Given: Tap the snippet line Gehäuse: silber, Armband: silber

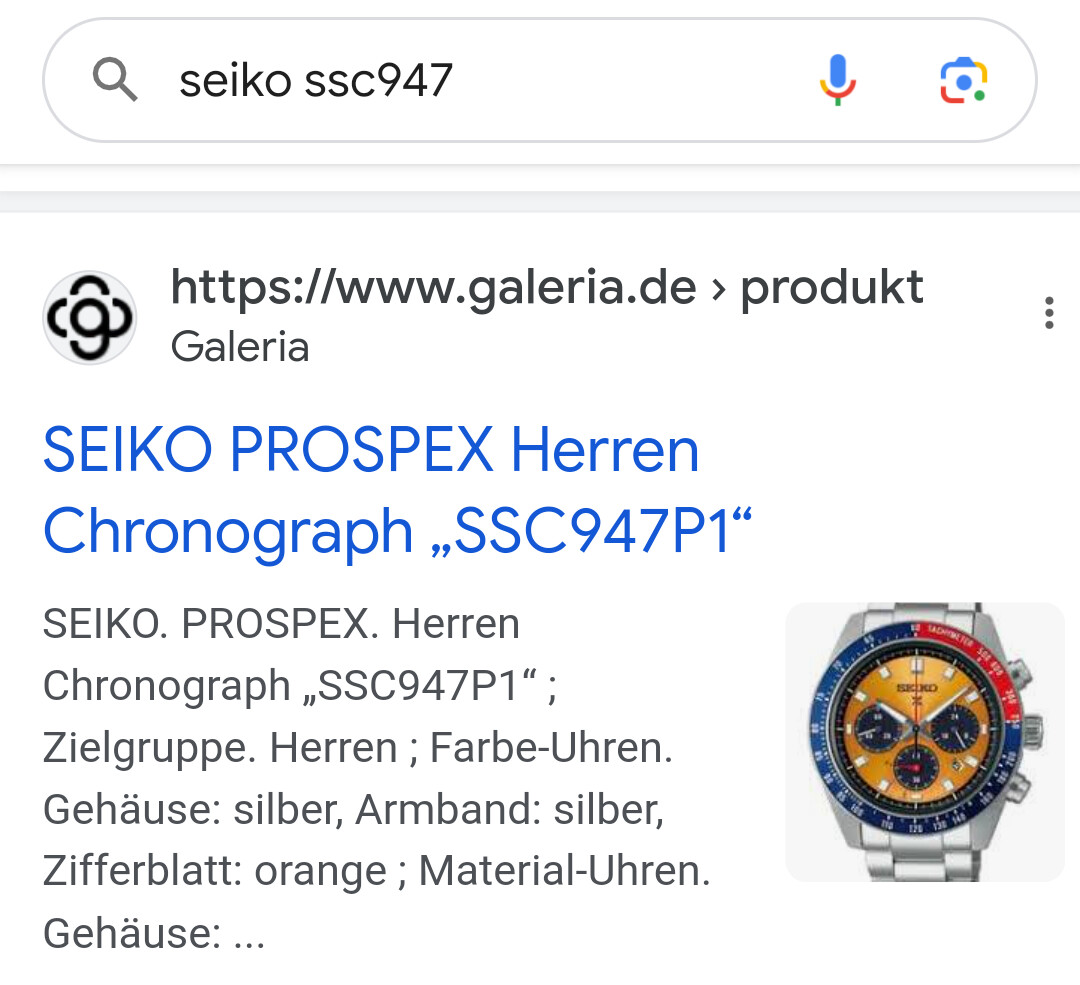Looking at the screenshot, I should (x=353, y=809).
